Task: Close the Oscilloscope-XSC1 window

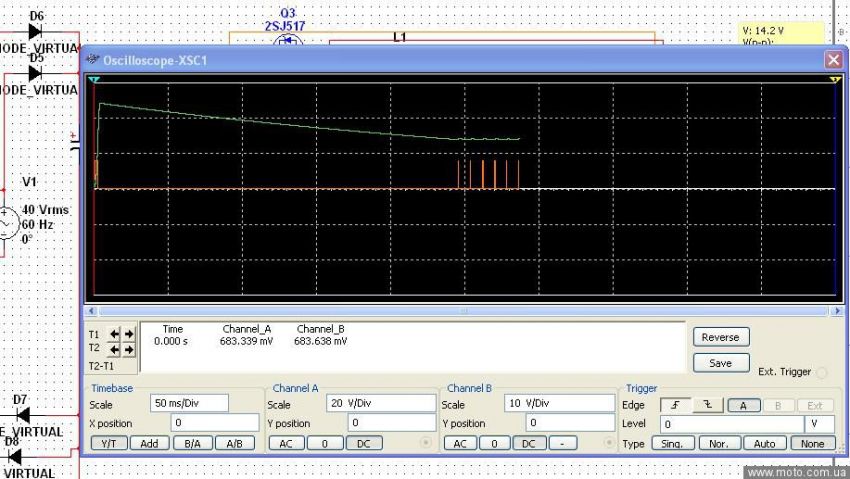Action: [x=833, y=60]
